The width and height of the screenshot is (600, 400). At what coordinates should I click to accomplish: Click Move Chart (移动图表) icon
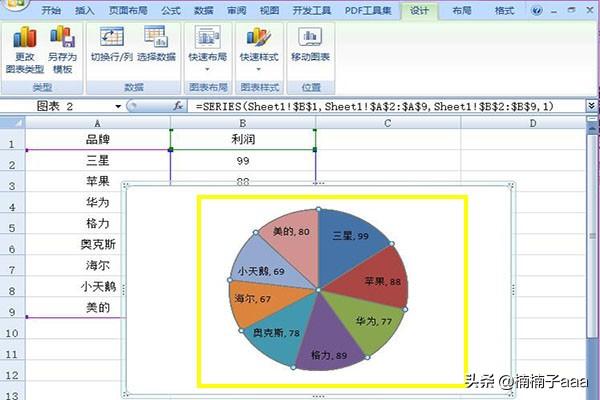310,44
